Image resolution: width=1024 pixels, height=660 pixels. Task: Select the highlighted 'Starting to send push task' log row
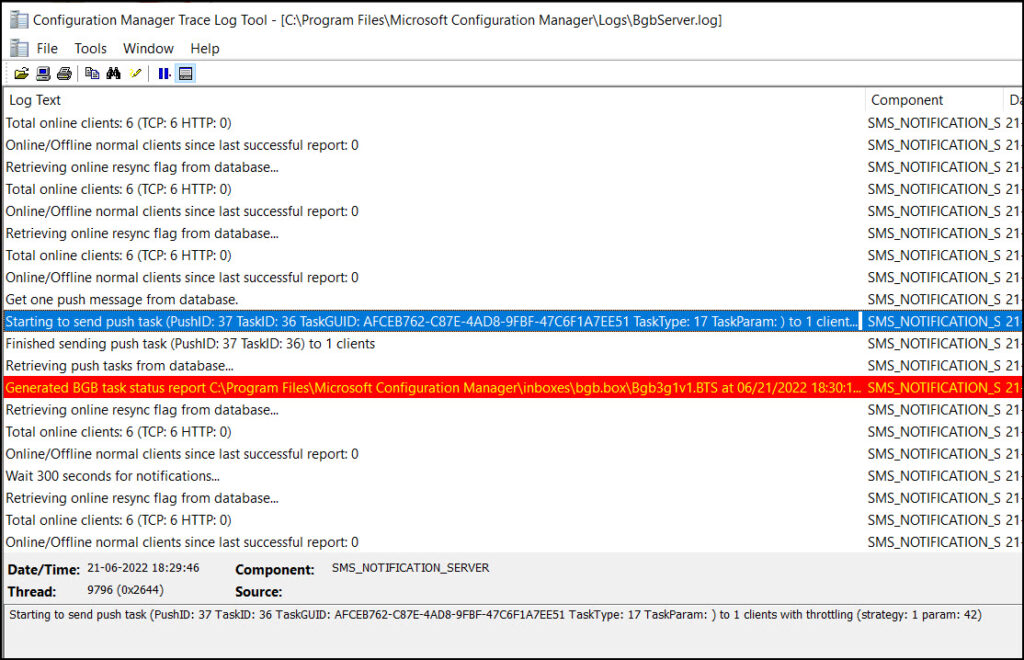pos(512,321)
